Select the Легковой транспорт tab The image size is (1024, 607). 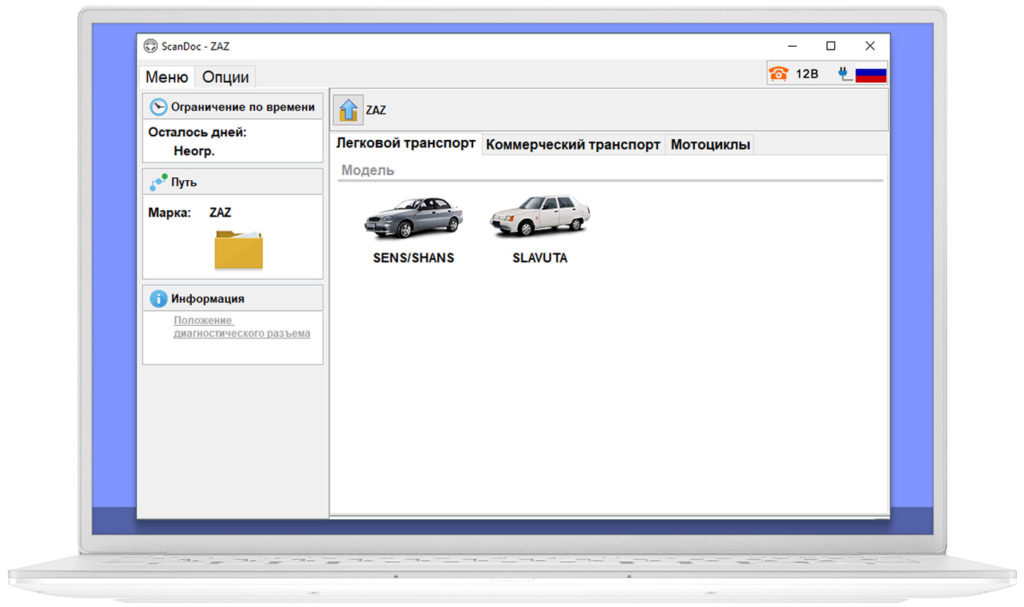pos(406,143)
